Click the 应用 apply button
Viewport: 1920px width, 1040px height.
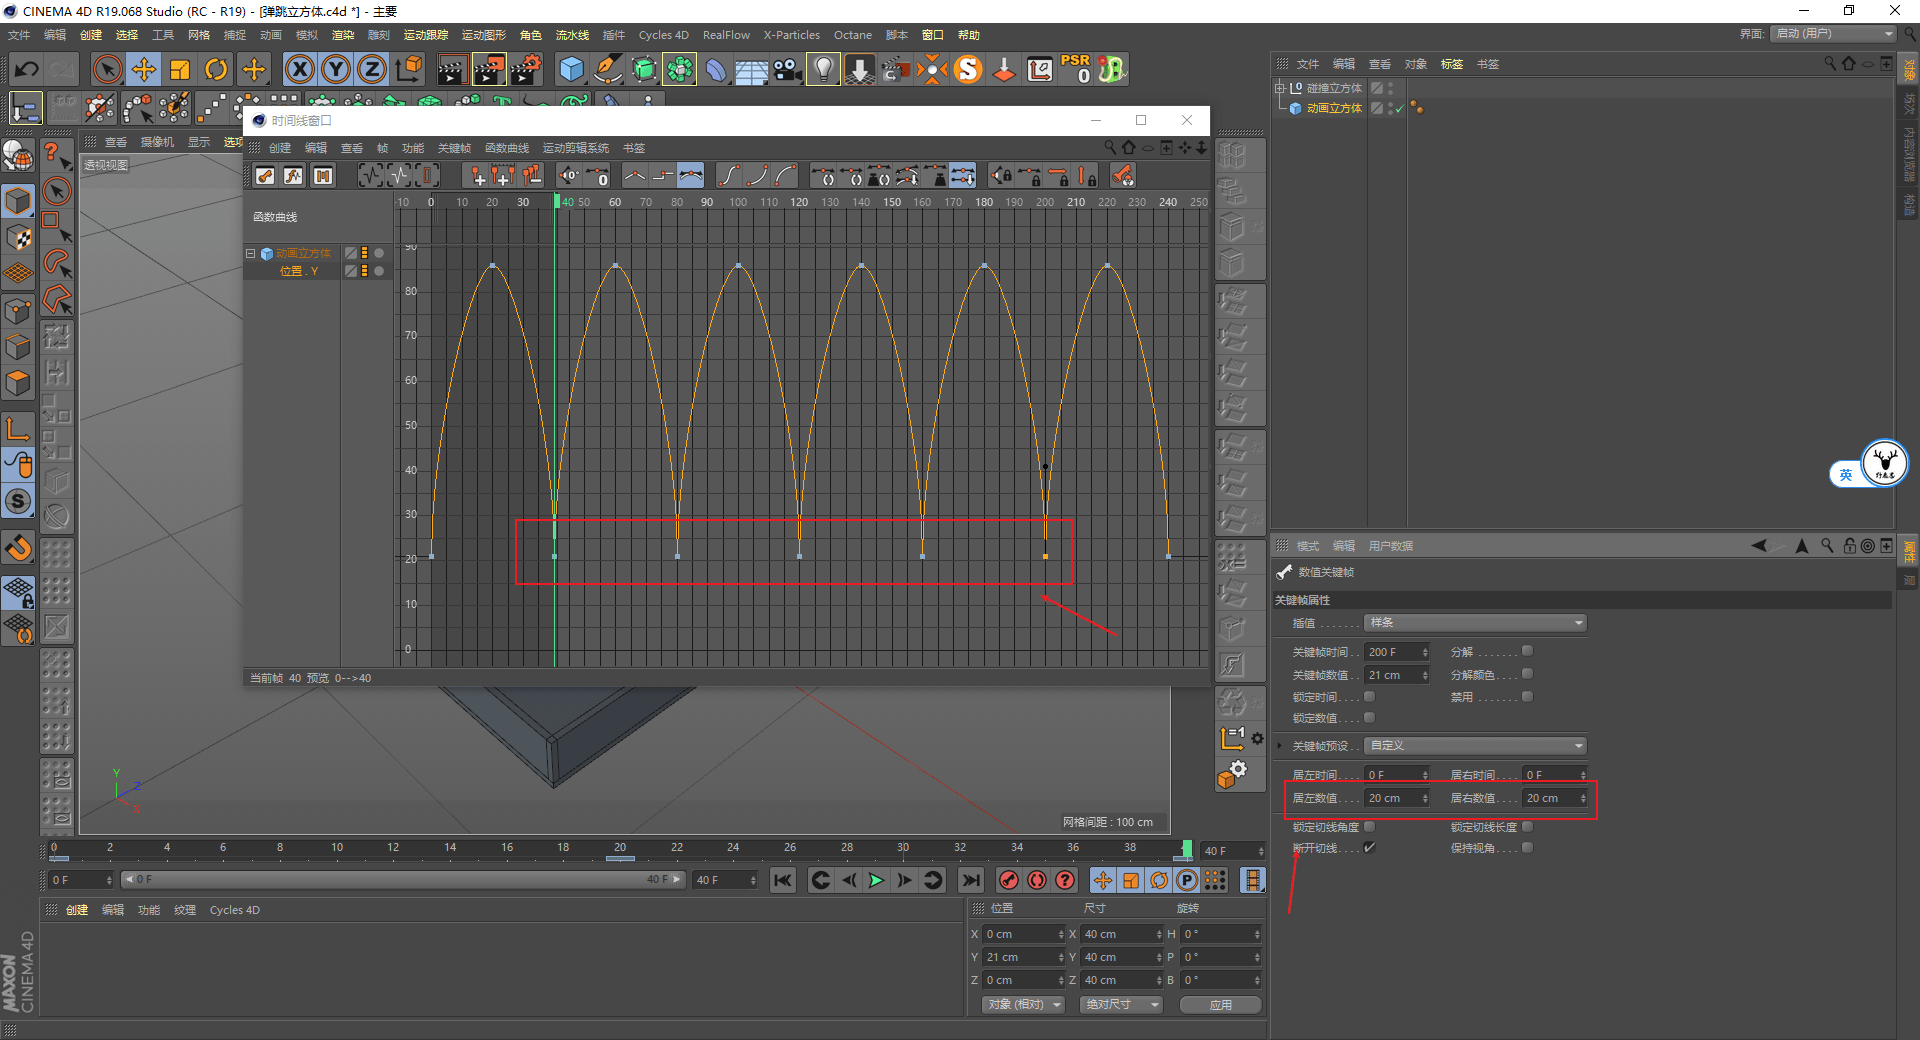[x=1220, y=1004]
